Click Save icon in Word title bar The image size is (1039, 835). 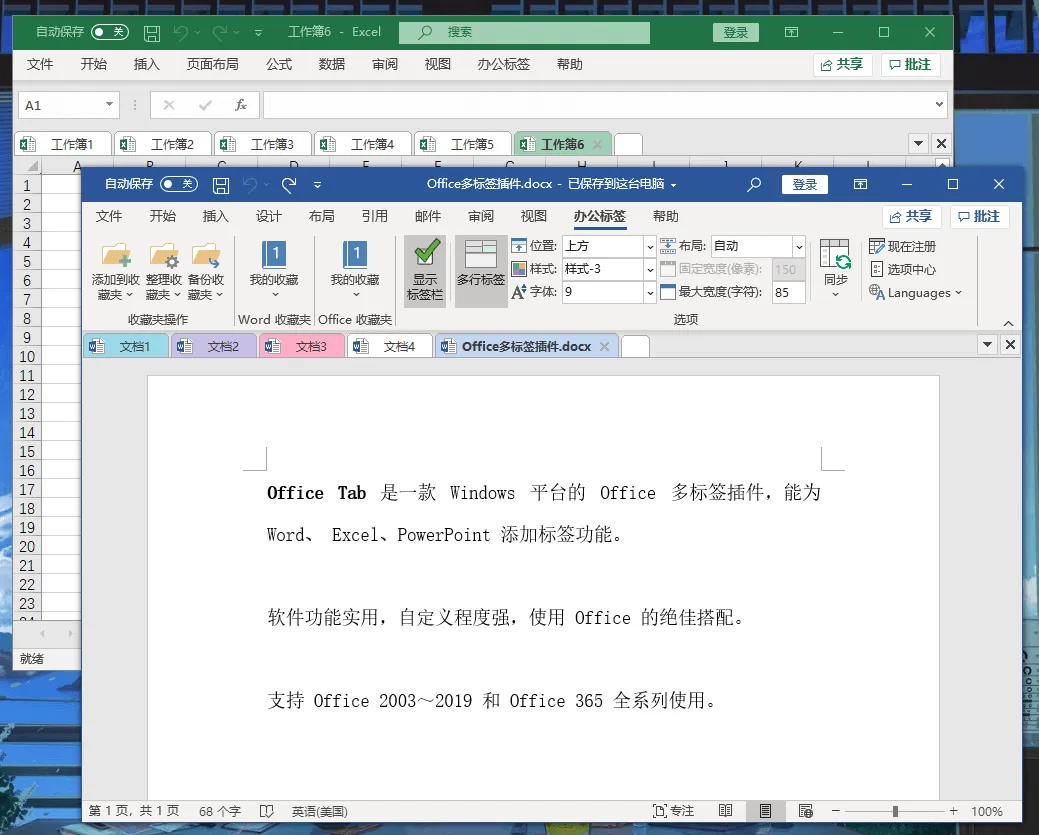click(221, 185)
